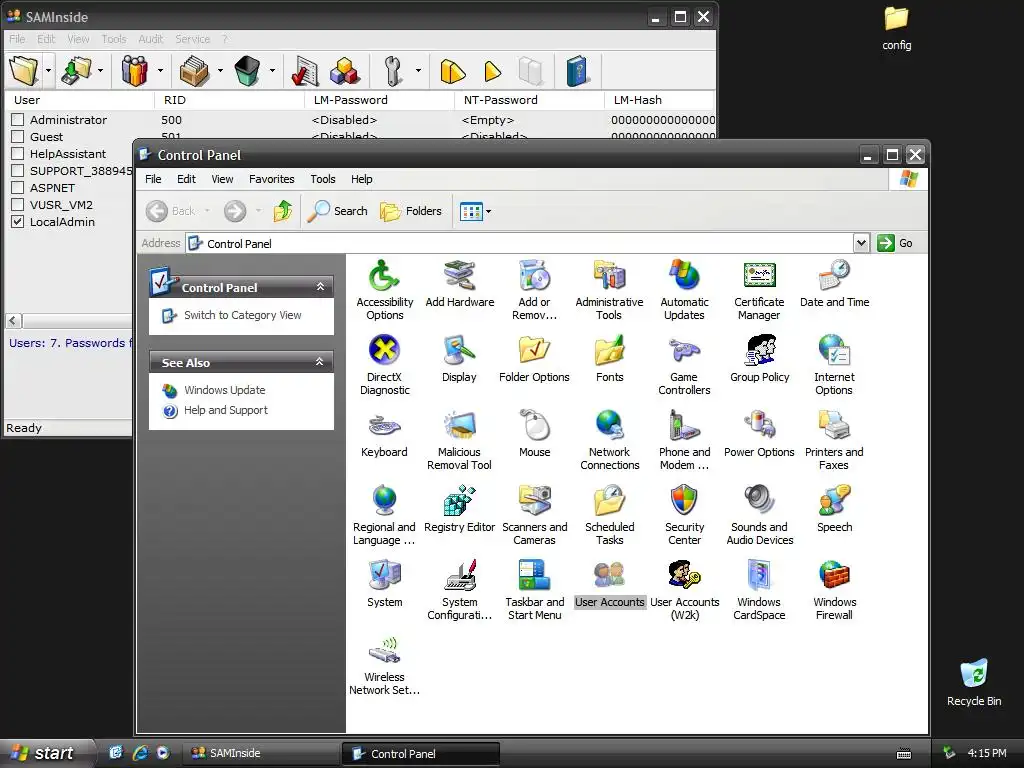Viewport: 1024px width, 768px height.
Task: Open Control Panel File menu
Action: pyautogui.click(x=153, y=179)
